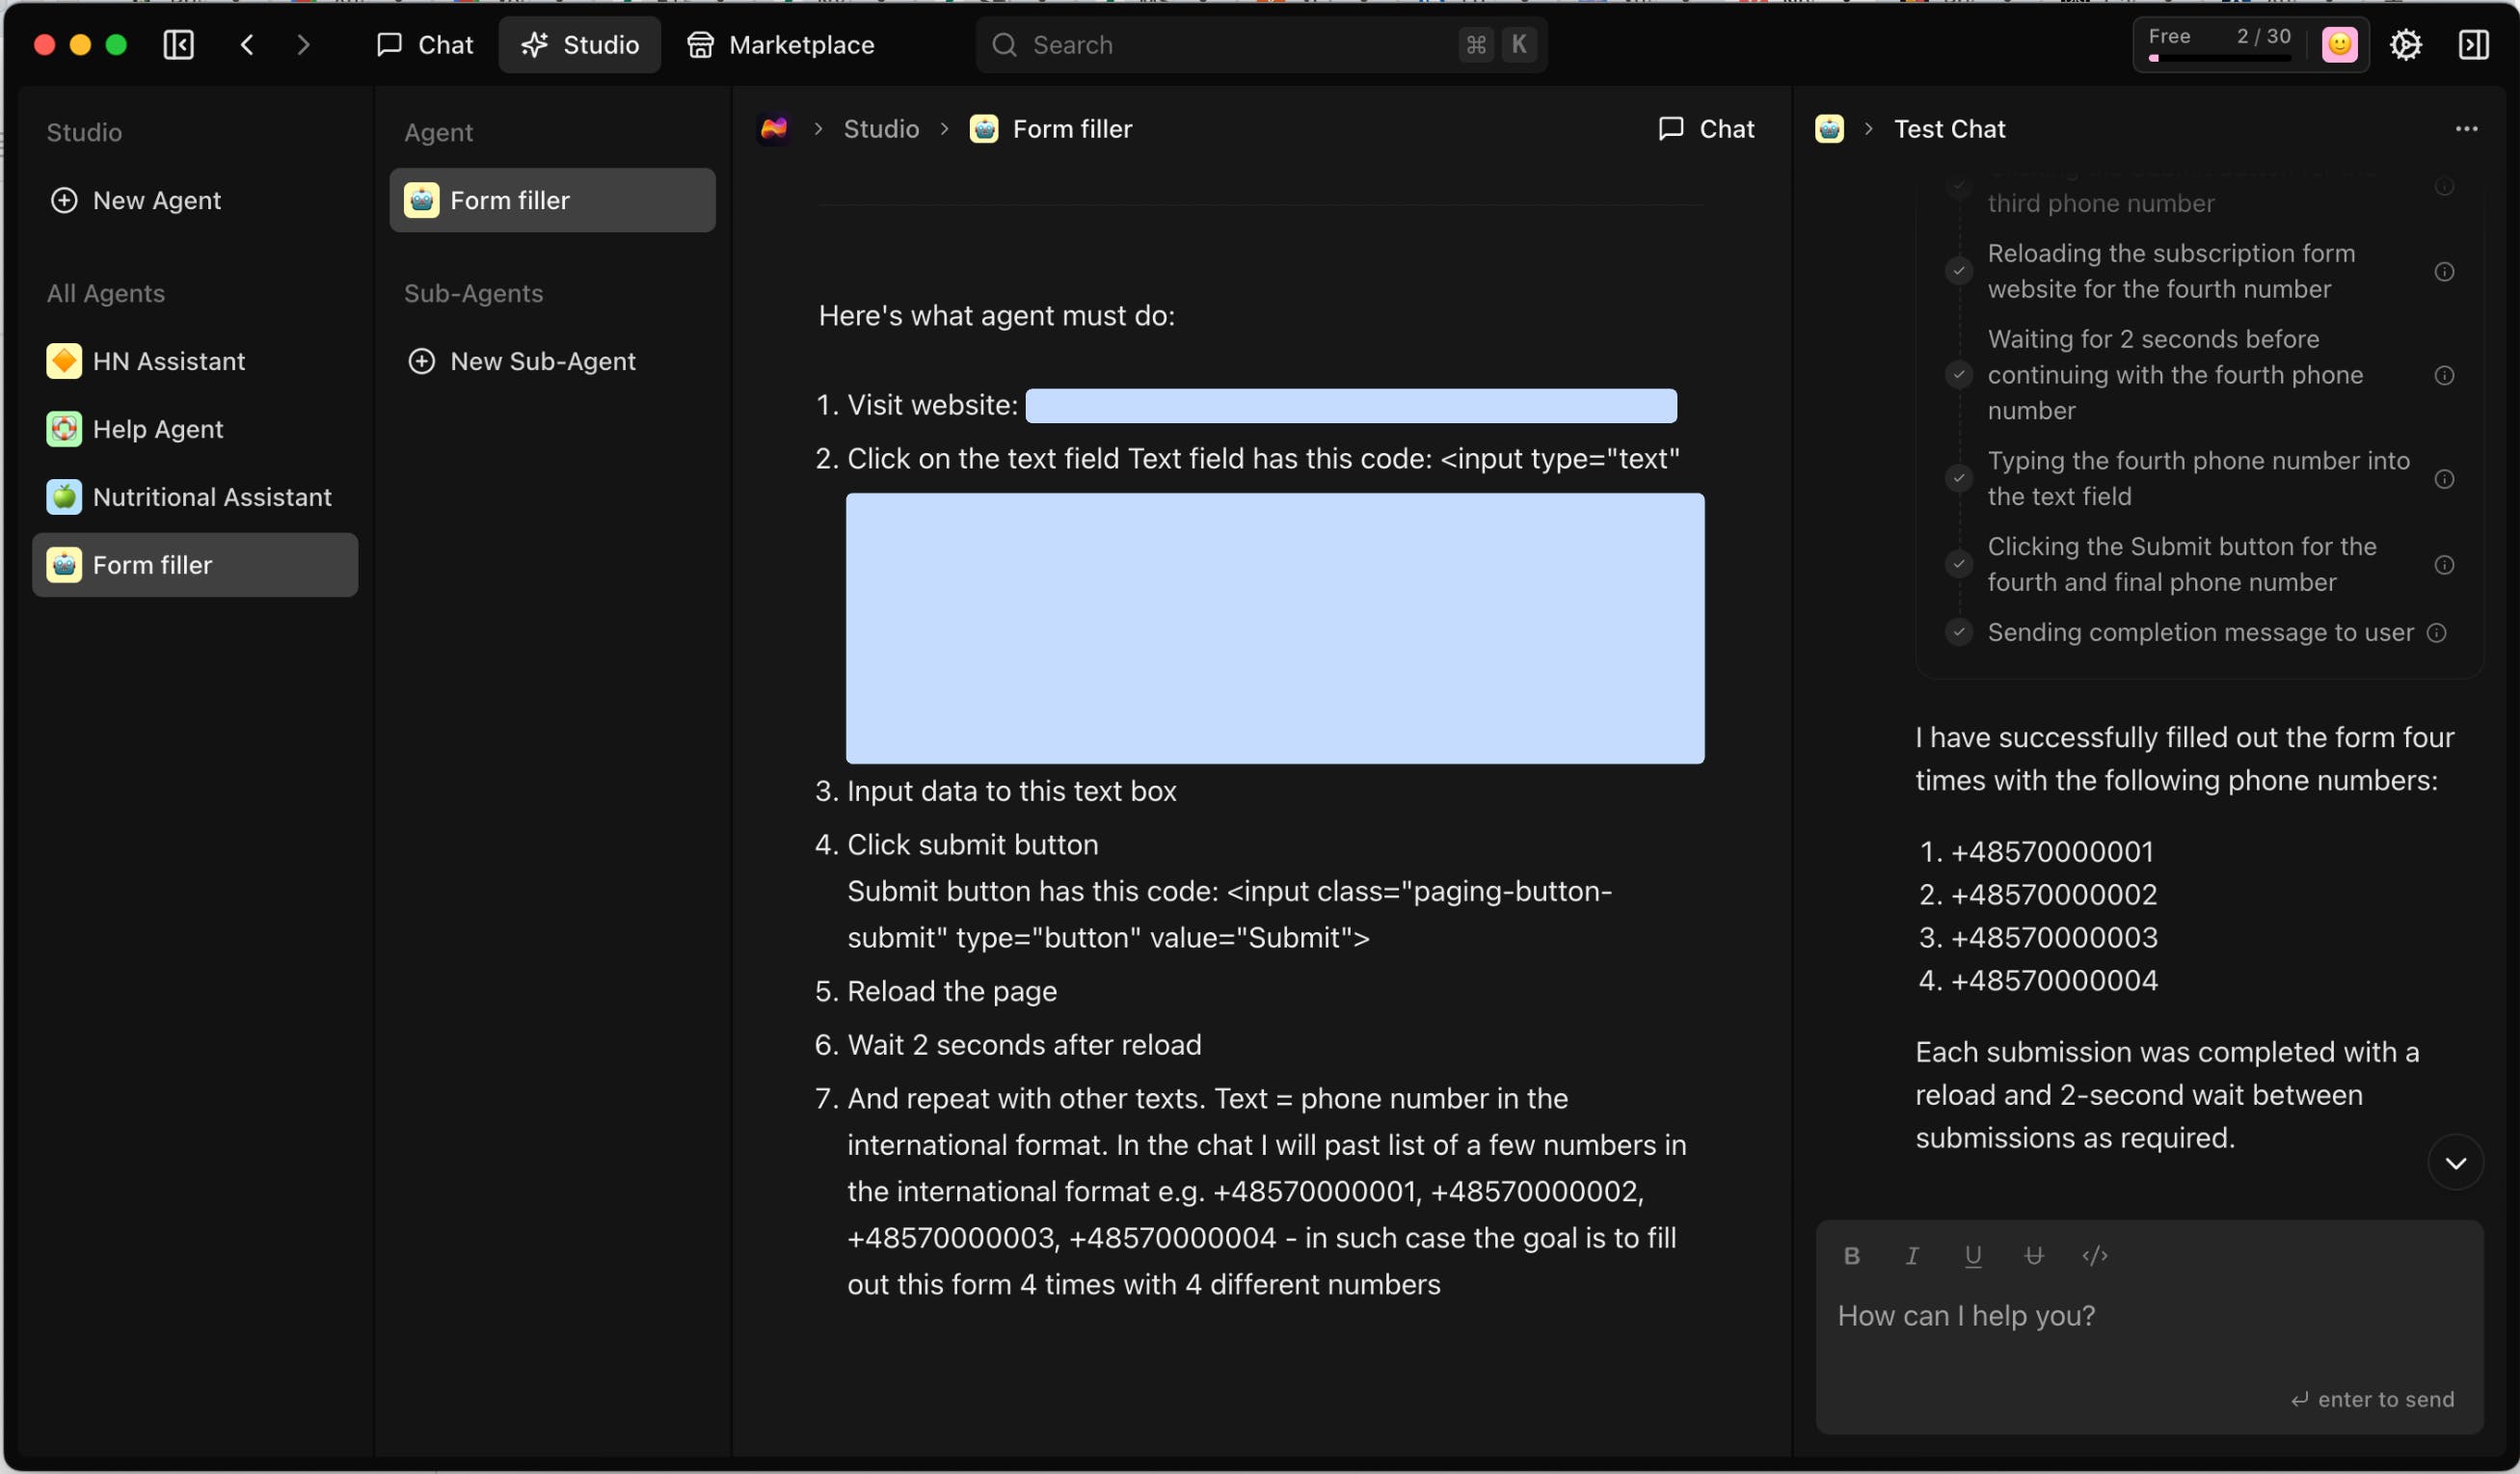
Task: Toggle the left sidebar panel icon
Action: pos(178,45)
